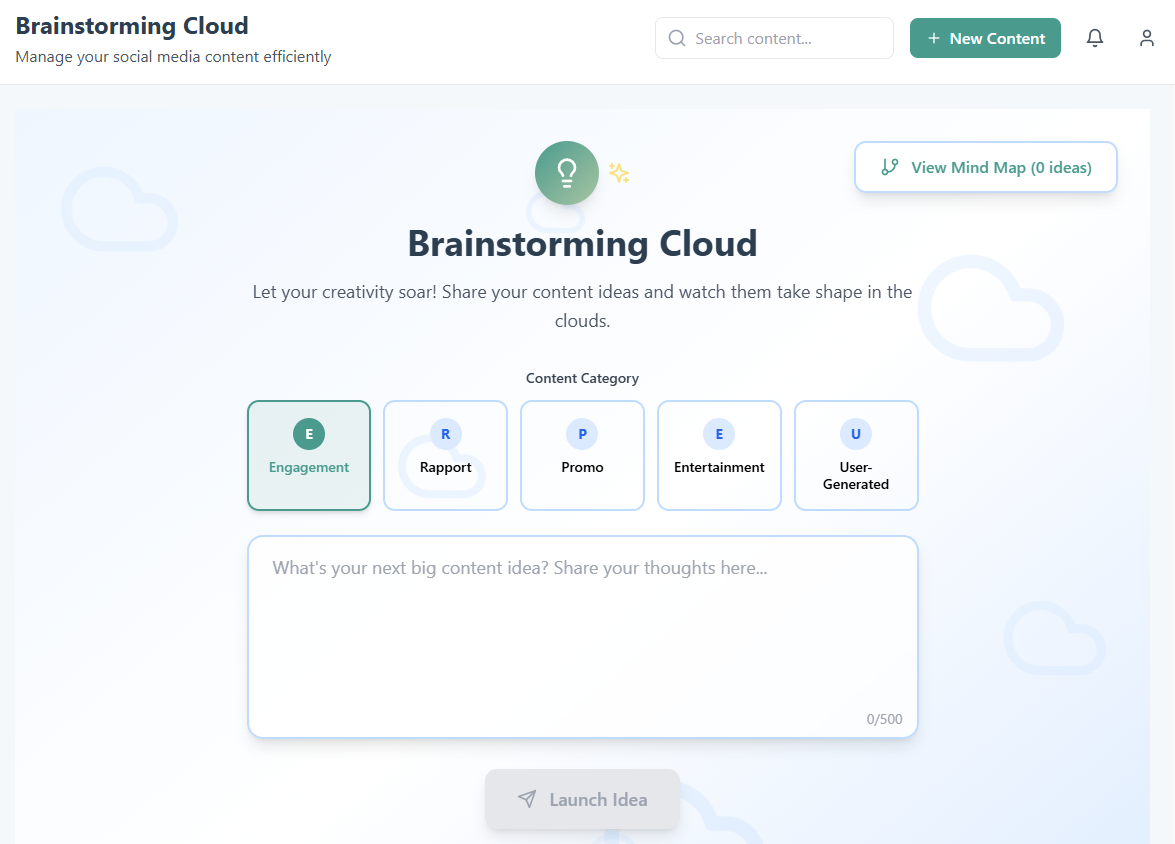
Task: Click the E badge on the Engagement card
Action: tap(308, 434)
